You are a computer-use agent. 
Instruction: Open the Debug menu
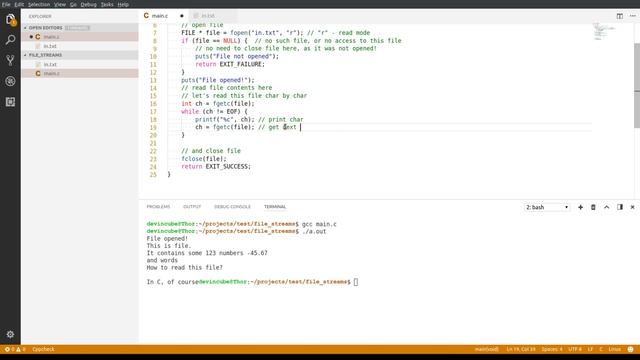coord(89,4)
